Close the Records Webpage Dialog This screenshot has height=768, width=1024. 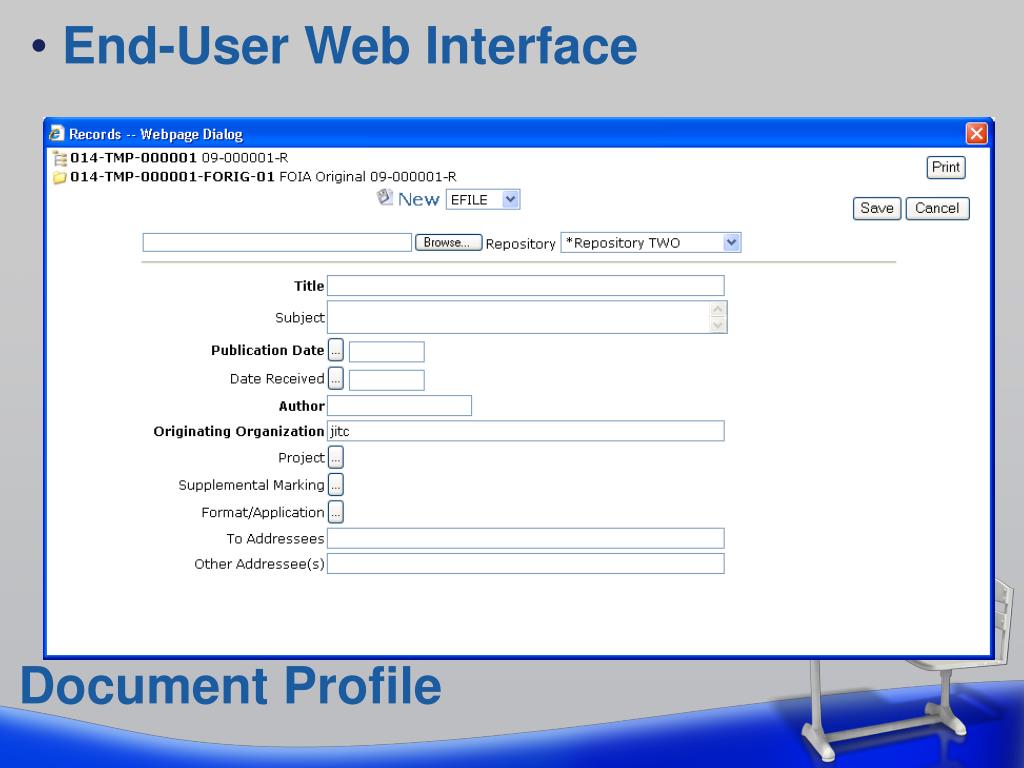976,134
